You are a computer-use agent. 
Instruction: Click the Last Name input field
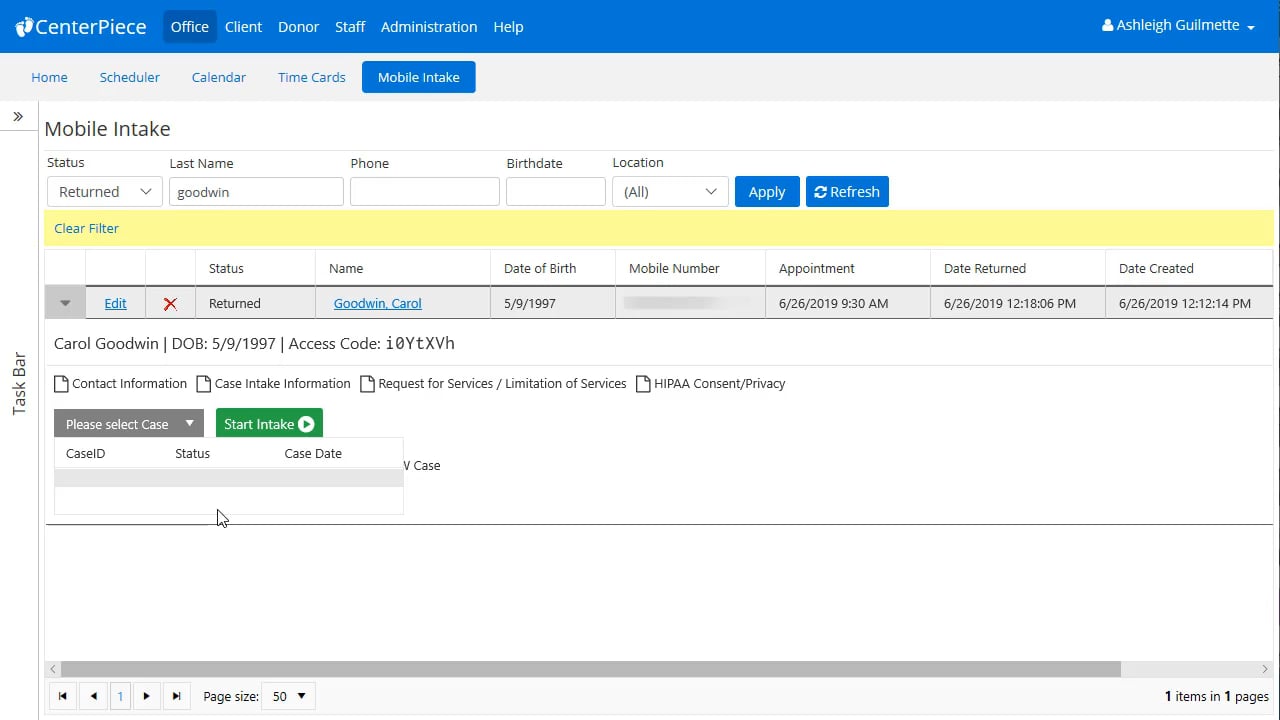[x=256, y=192]
